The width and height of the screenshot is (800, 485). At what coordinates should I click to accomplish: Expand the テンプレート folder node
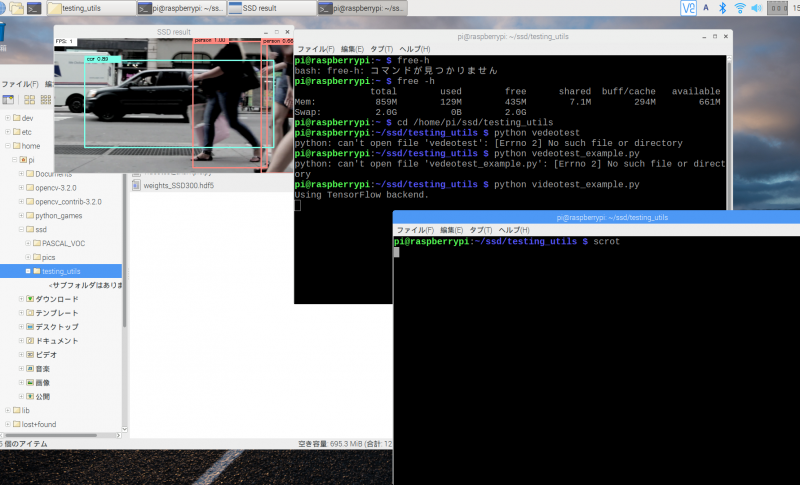(21, 313)
